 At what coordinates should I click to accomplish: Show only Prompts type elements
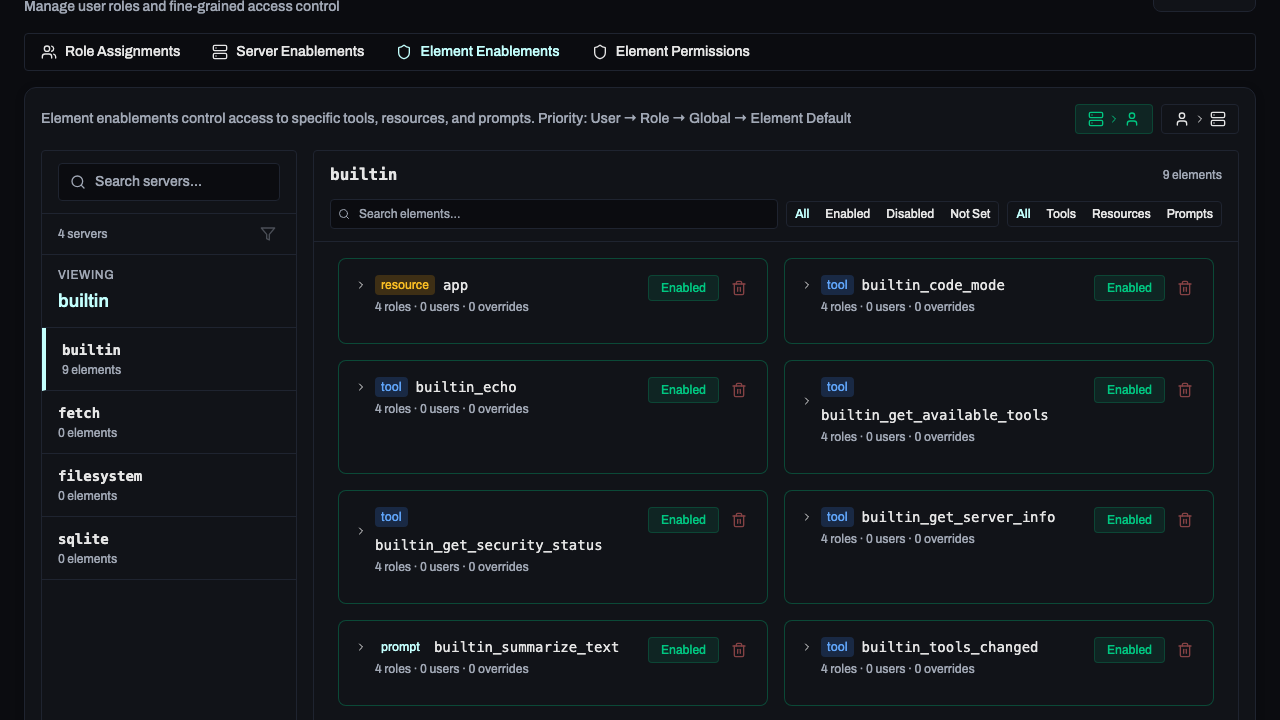click(x=1189, y=214)
